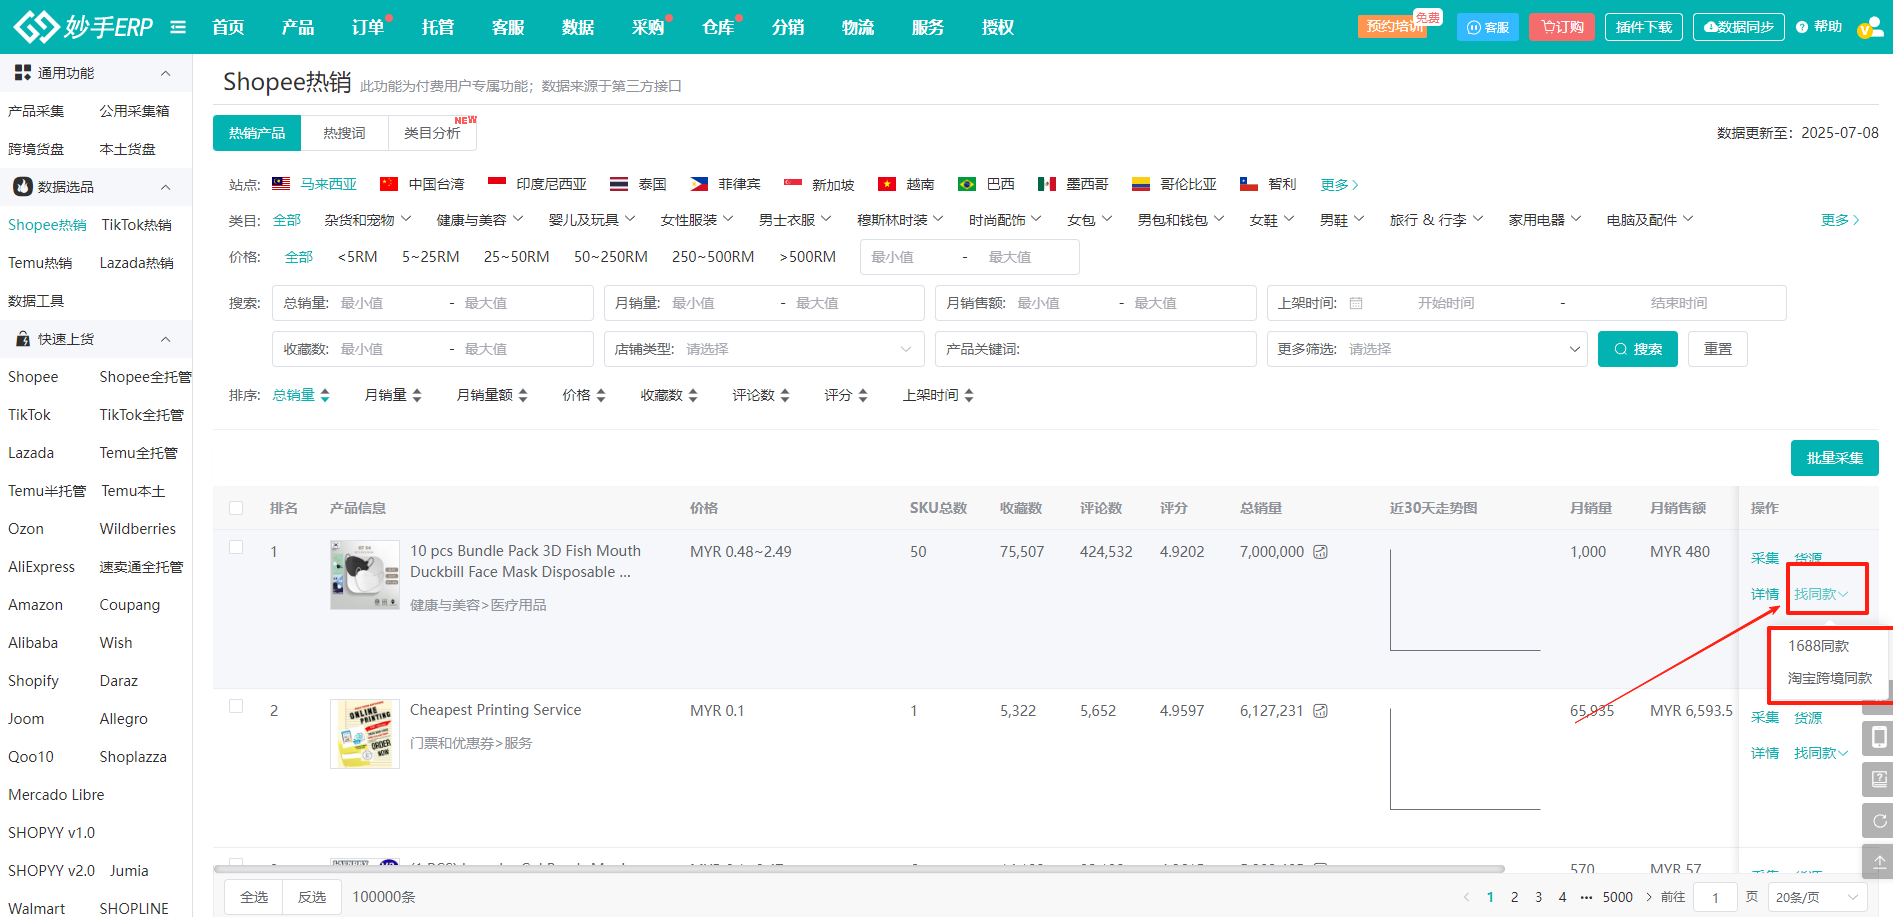The image size is (1893, 917).
Task: Choose 1688同款 from dropdown menu
Action: [1819, 646]
